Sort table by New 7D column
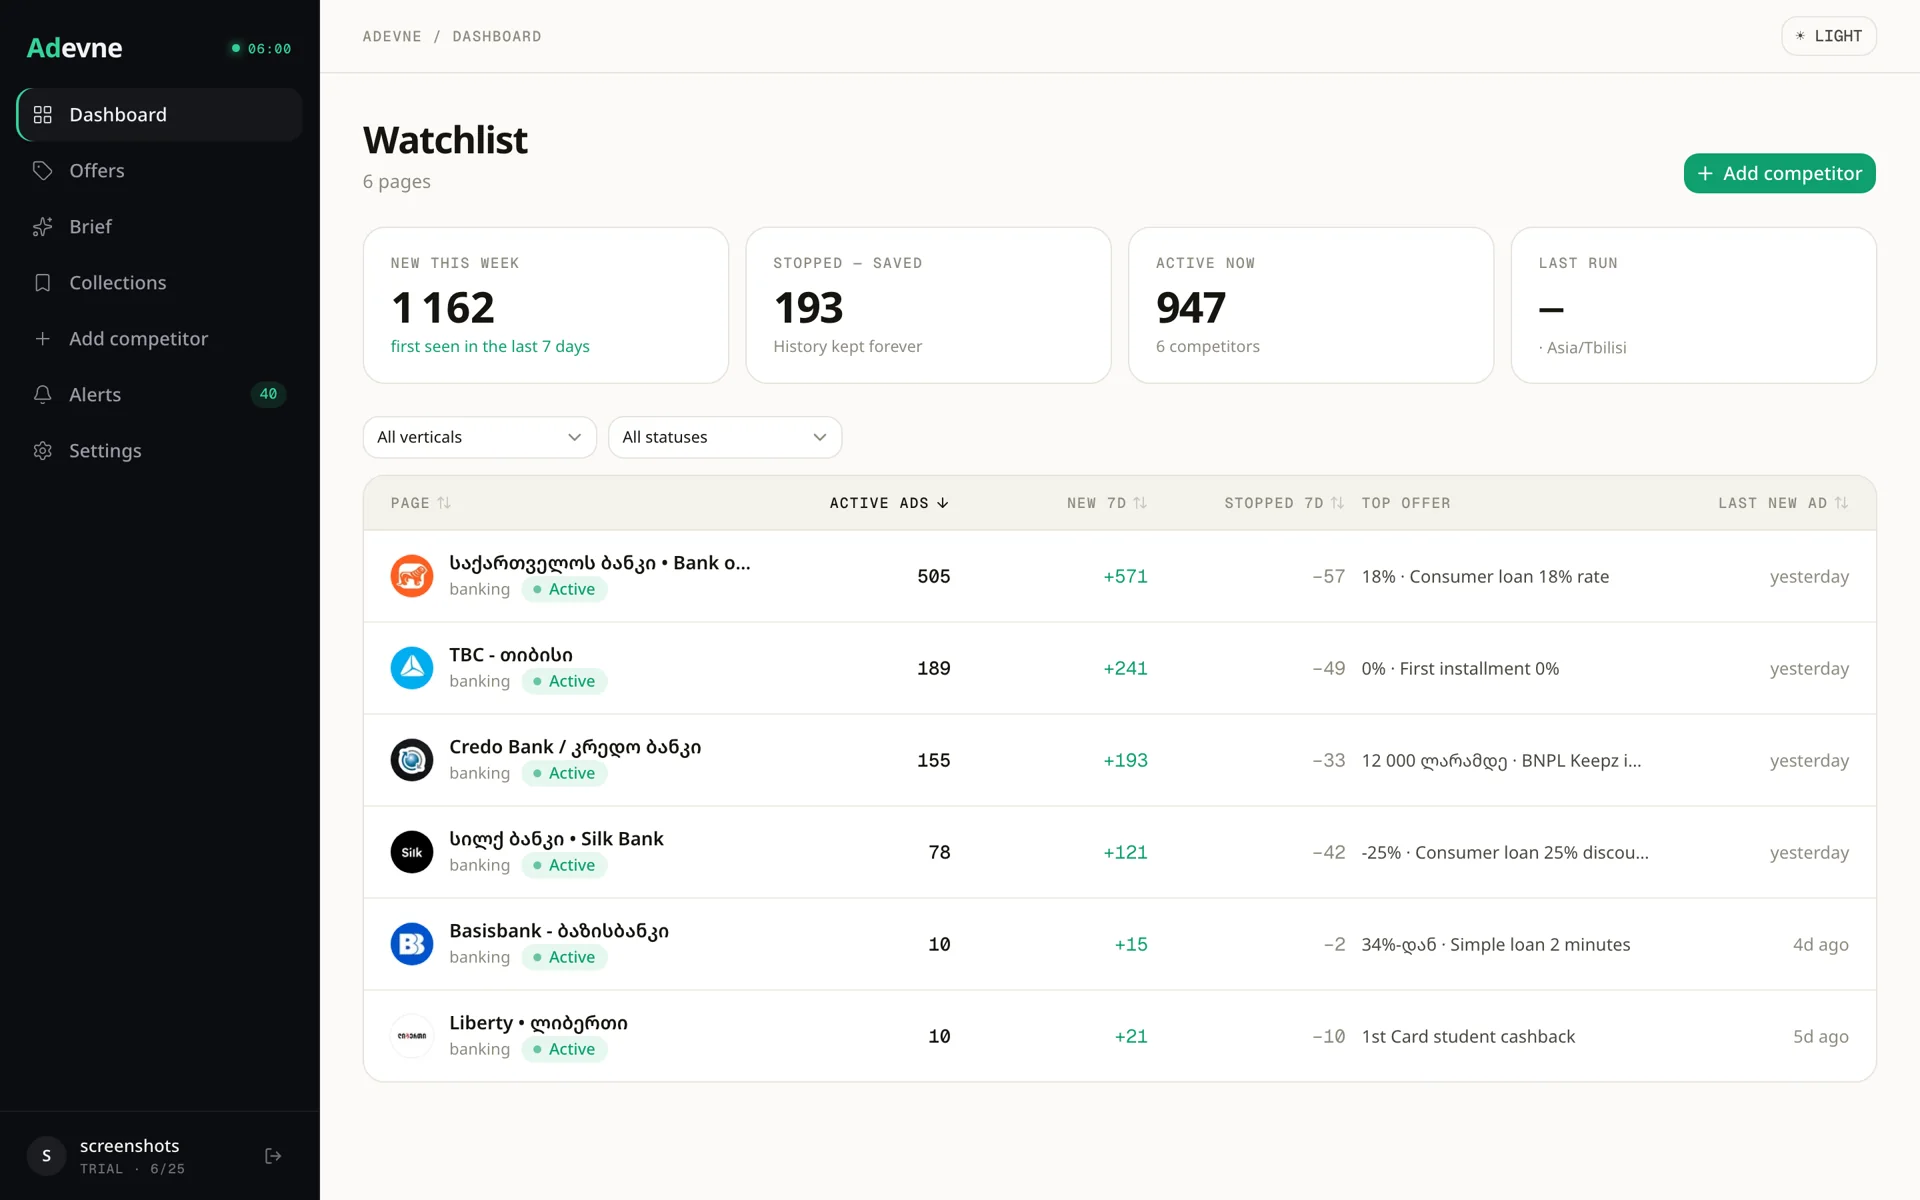 coord(1107,503)
